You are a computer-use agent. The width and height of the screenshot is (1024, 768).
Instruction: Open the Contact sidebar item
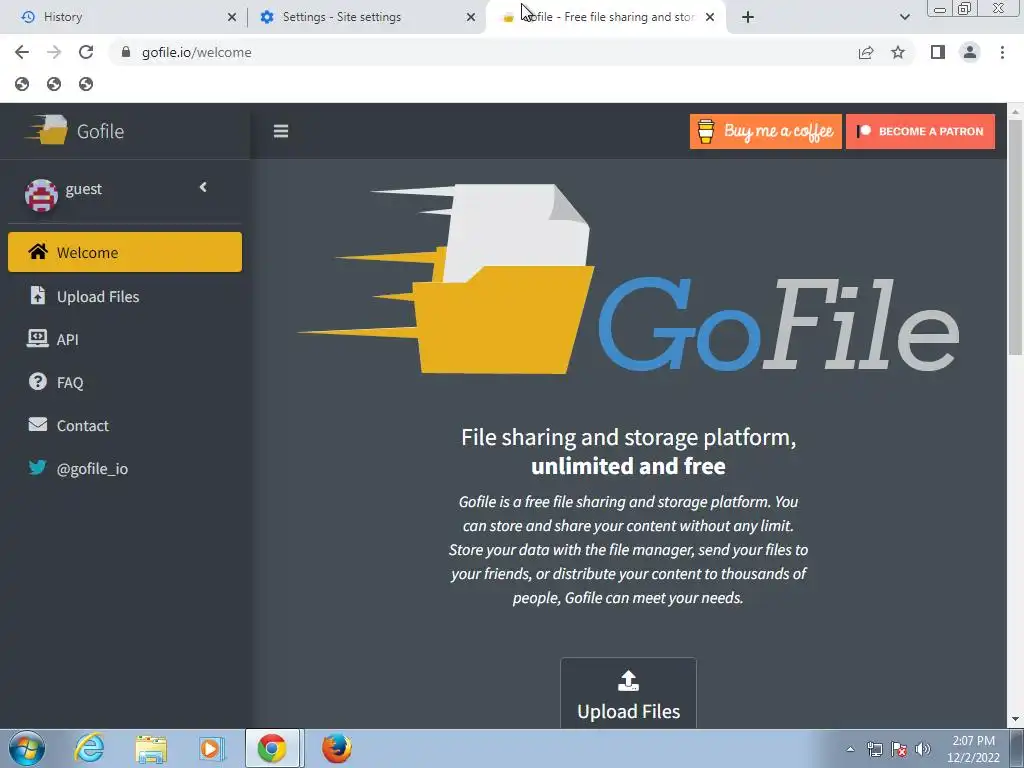click(x=125, y=426)
